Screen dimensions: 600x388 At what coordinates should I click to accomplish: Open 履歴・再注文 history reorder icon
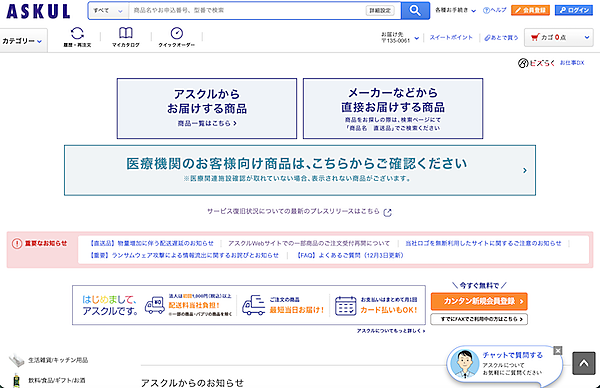click(x=77, y=33)
